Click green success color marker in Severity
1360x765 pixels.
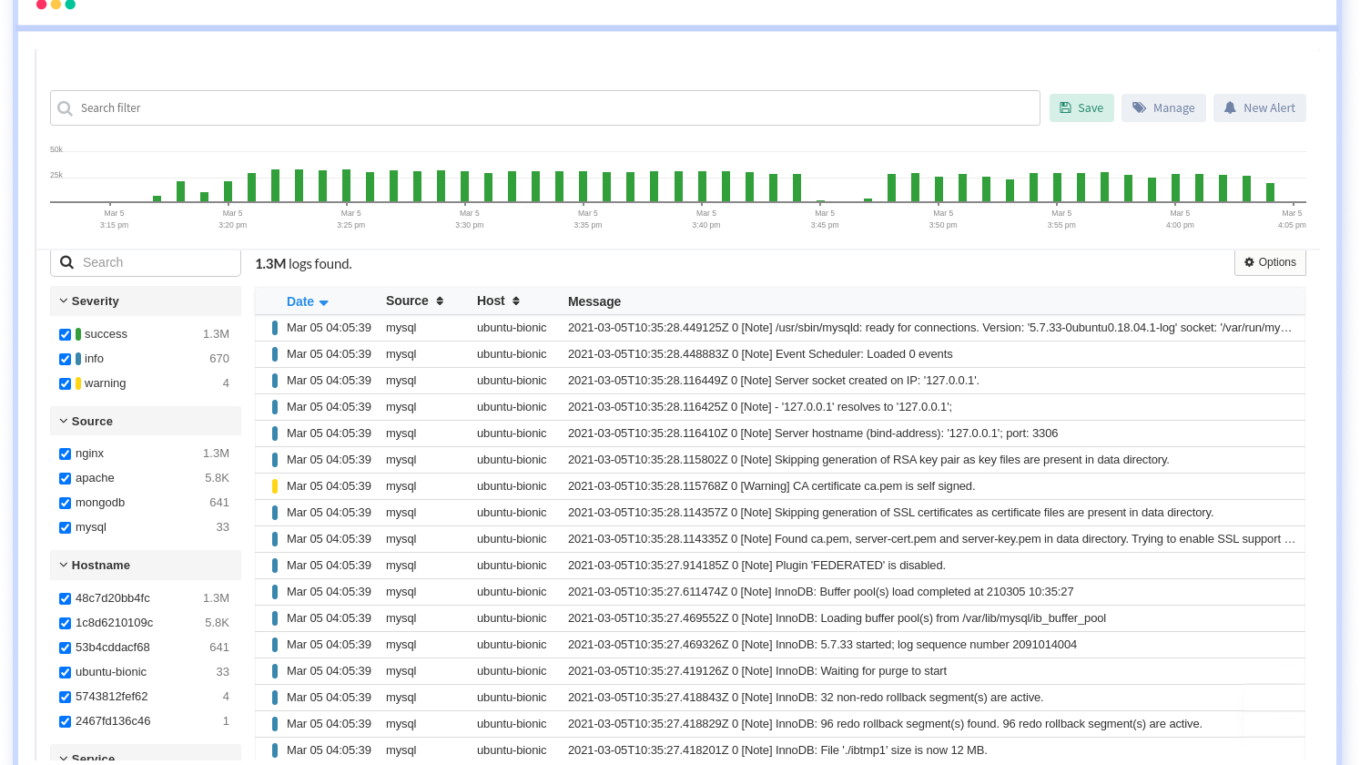78,334
